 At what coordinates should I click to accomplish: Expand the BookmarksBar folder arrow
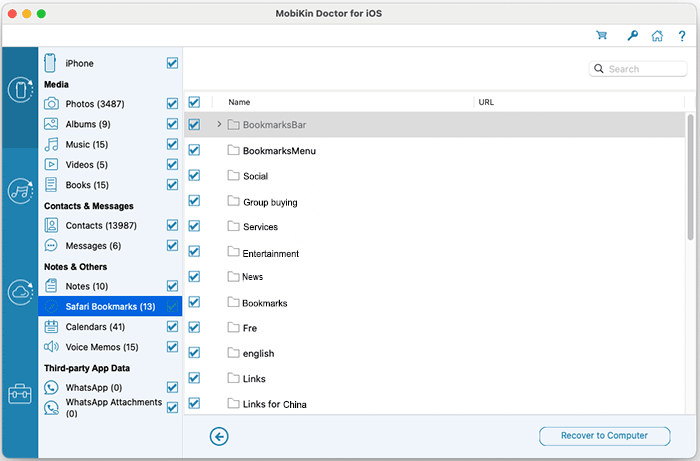(x=218, y=125)
